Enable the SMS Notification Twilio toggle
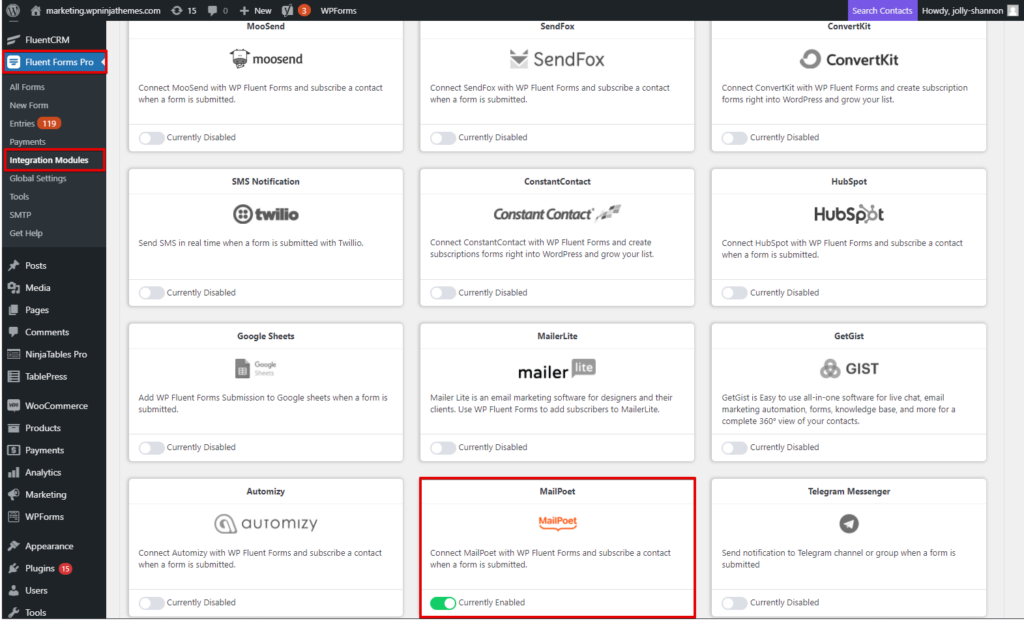Image resolution: width=1024 pixels, height=621 pixels. [152, 293]
